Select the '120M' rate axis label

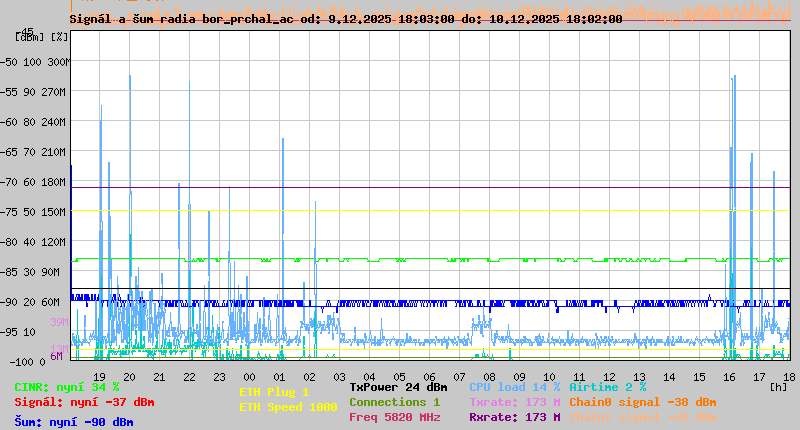click(54, 242)
